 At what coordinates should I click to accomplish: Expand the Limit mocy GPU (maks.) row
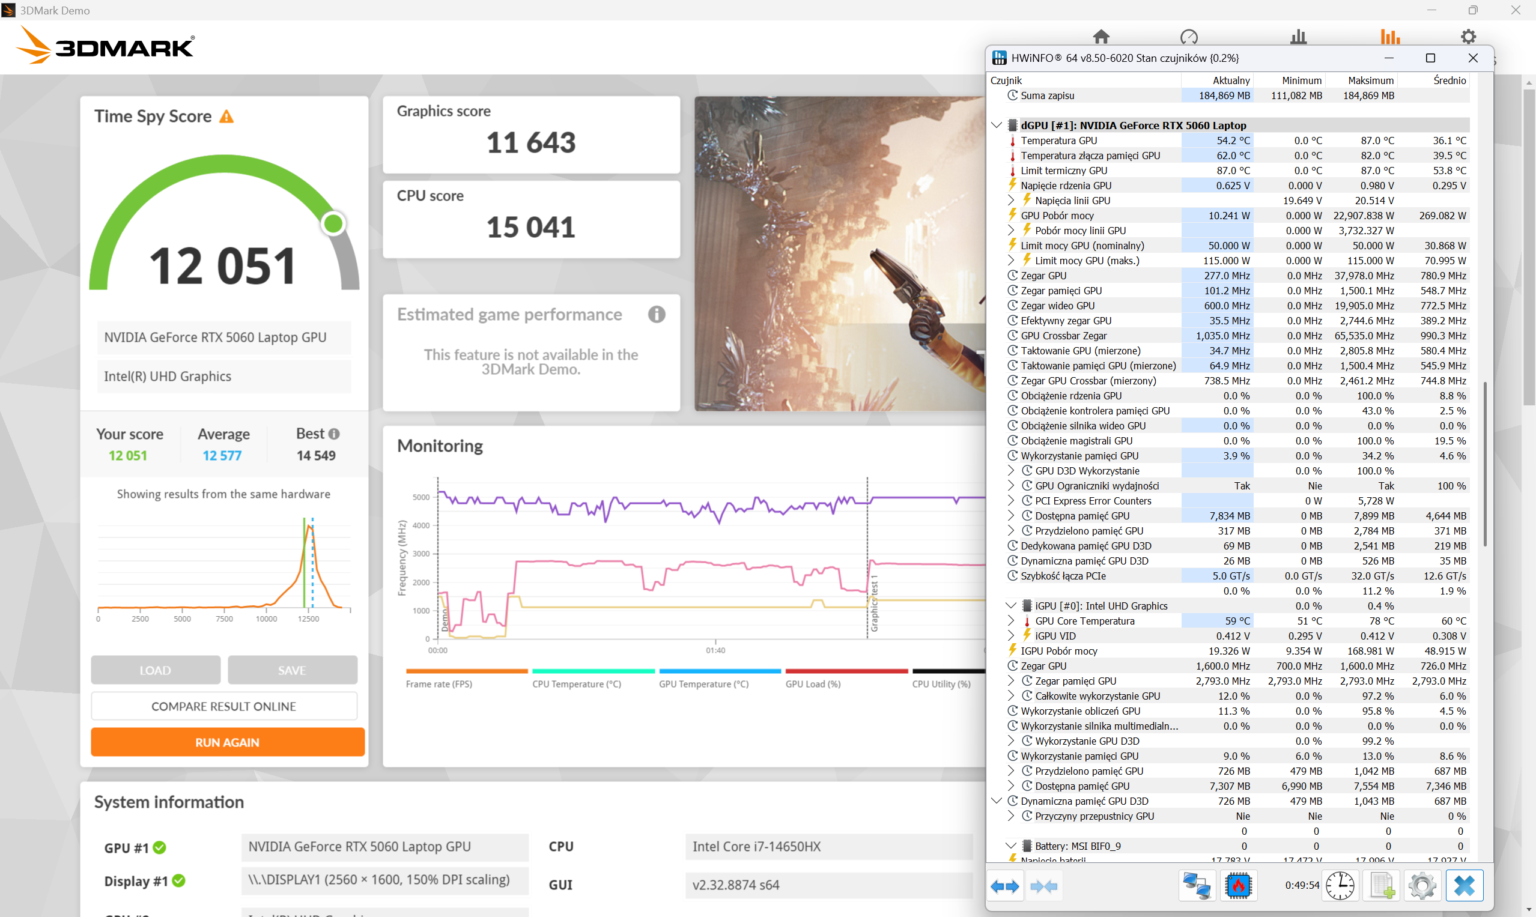1011,261
